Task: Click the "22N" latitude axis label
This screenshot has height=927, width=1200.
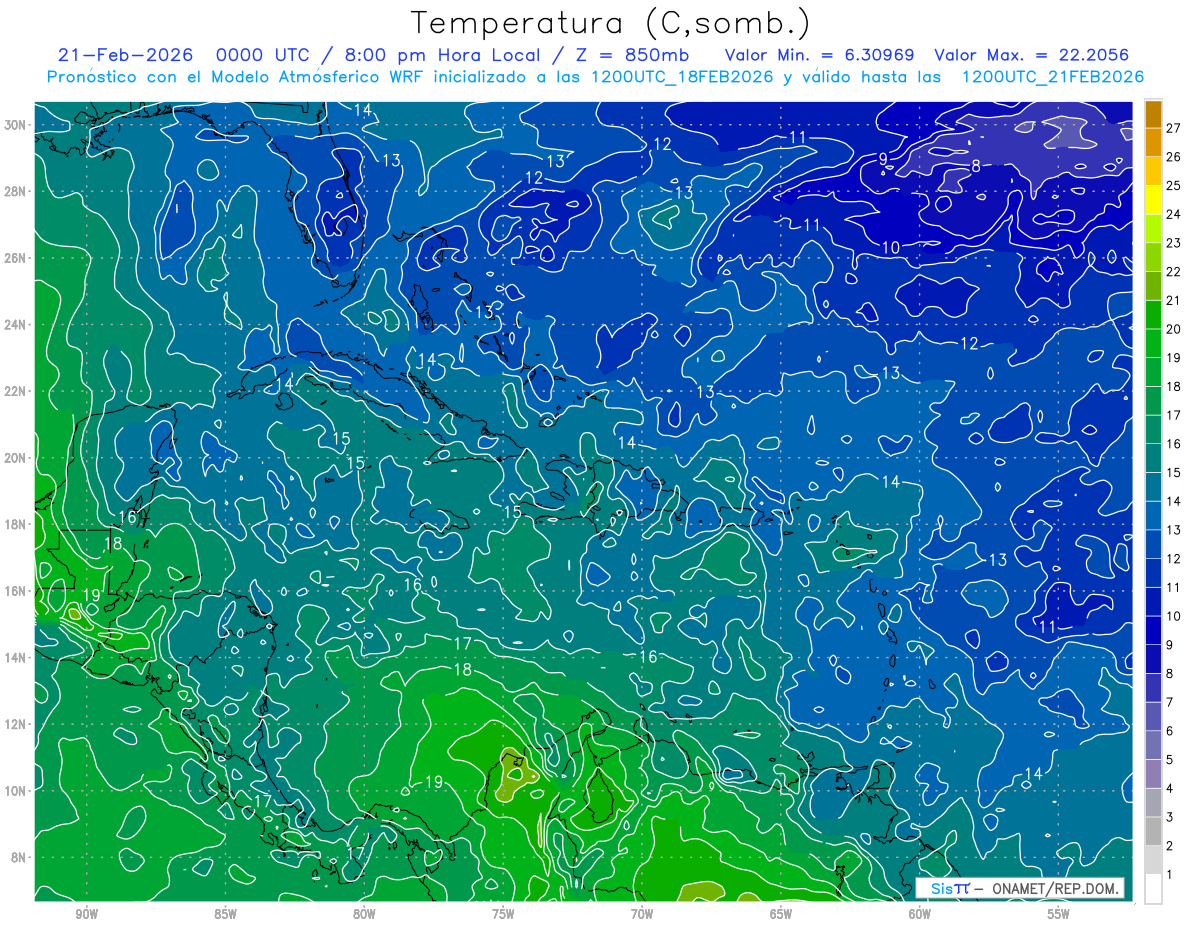Action: 16,391
